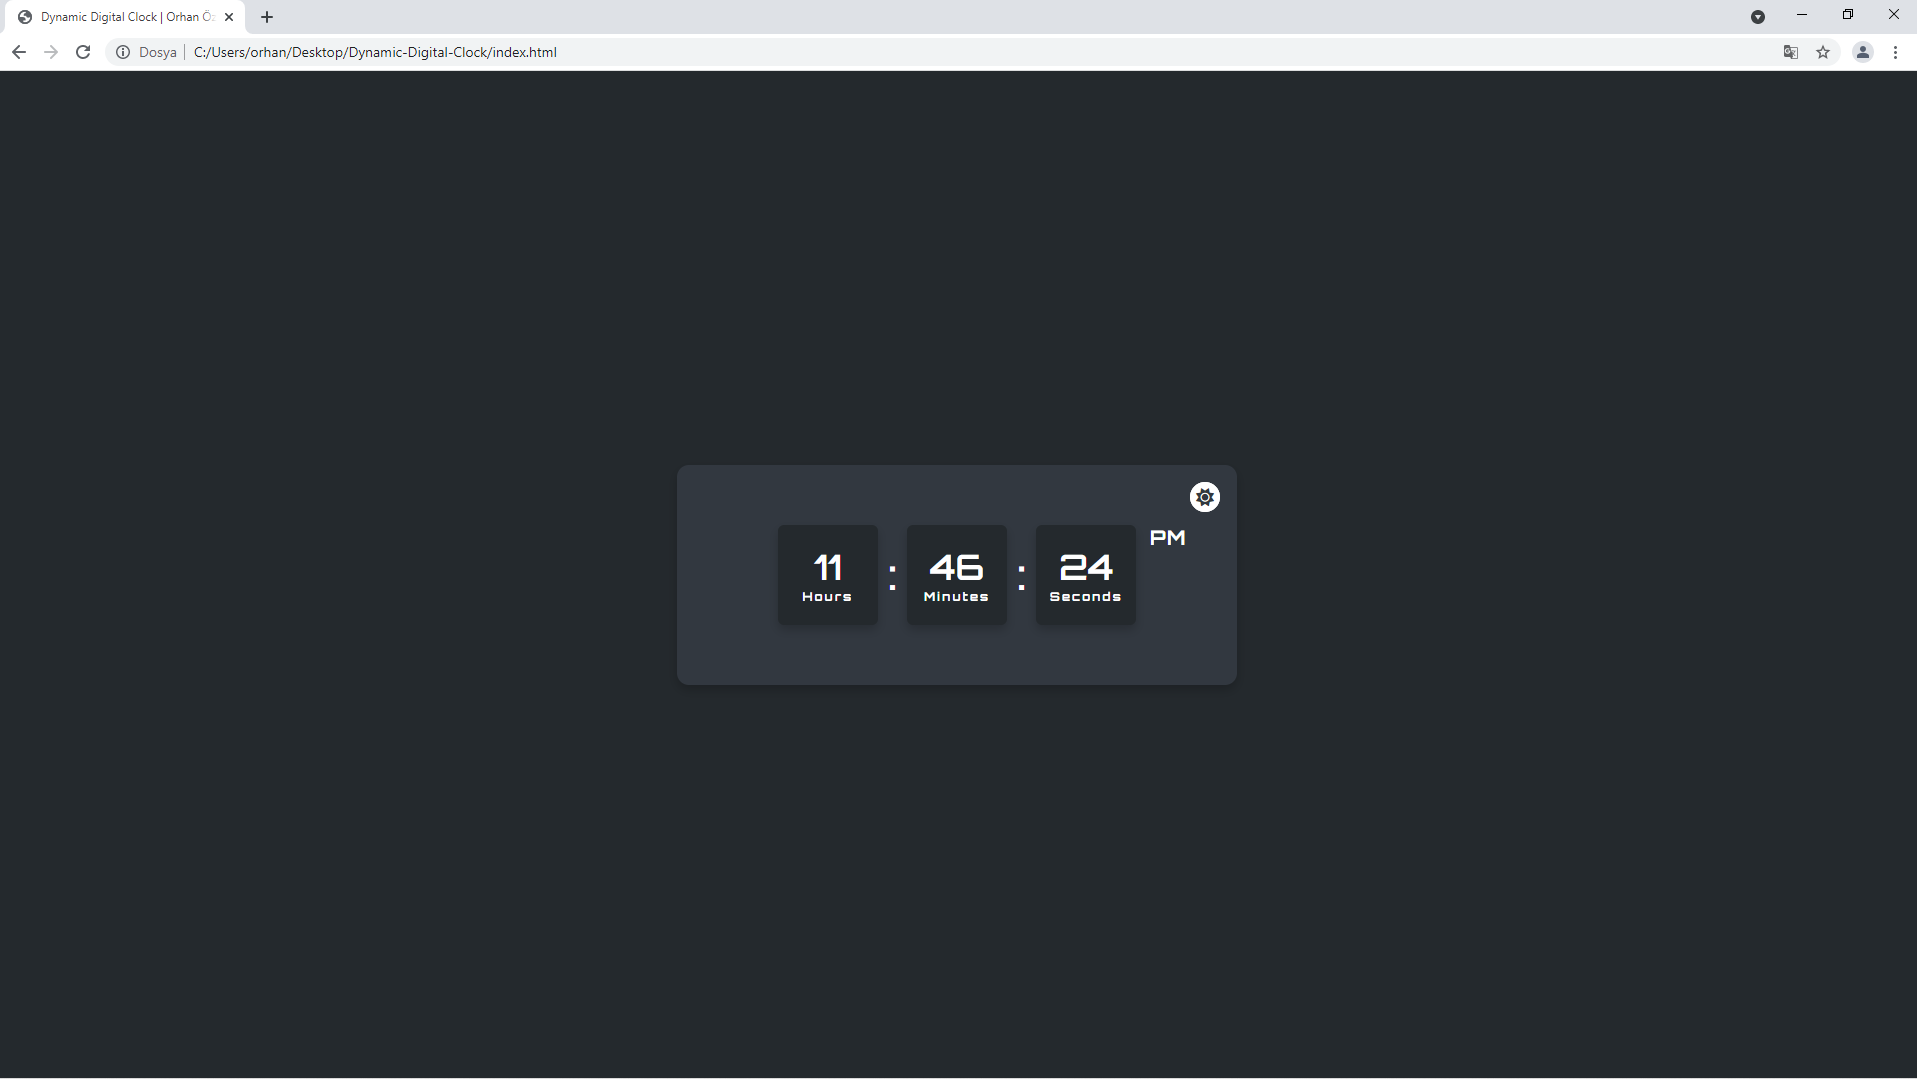Select the Minutes display showing 46
1917x1079 pixels.
[x=956, y=574]
